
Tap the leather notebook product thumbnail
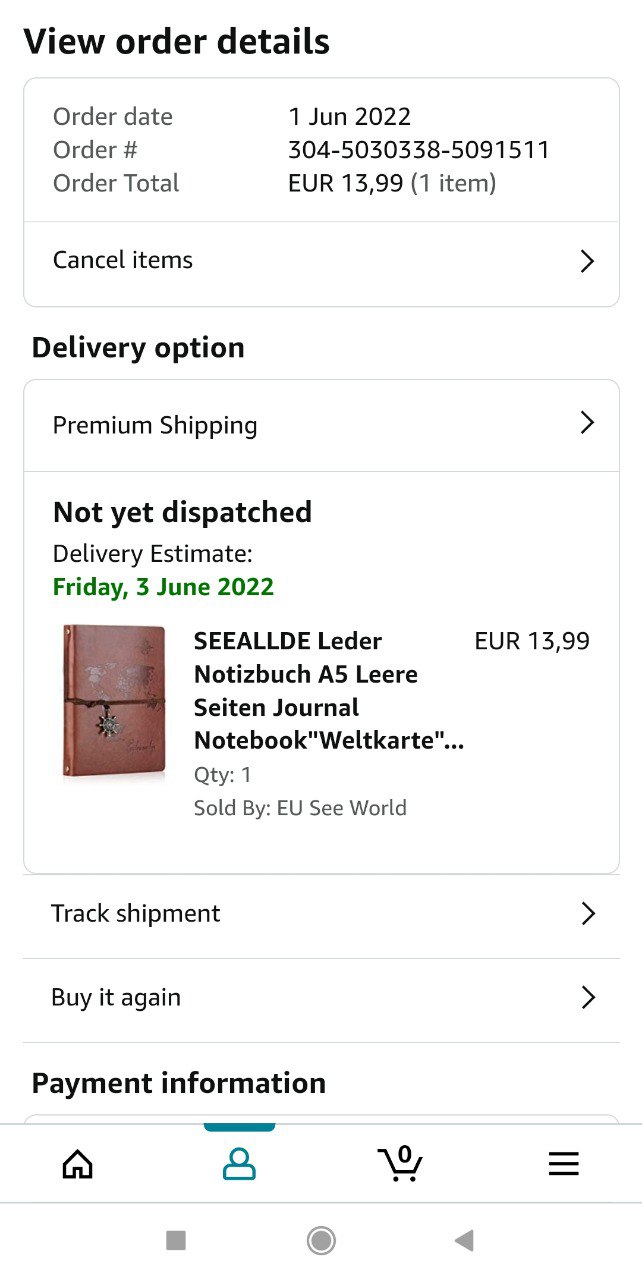114,700
